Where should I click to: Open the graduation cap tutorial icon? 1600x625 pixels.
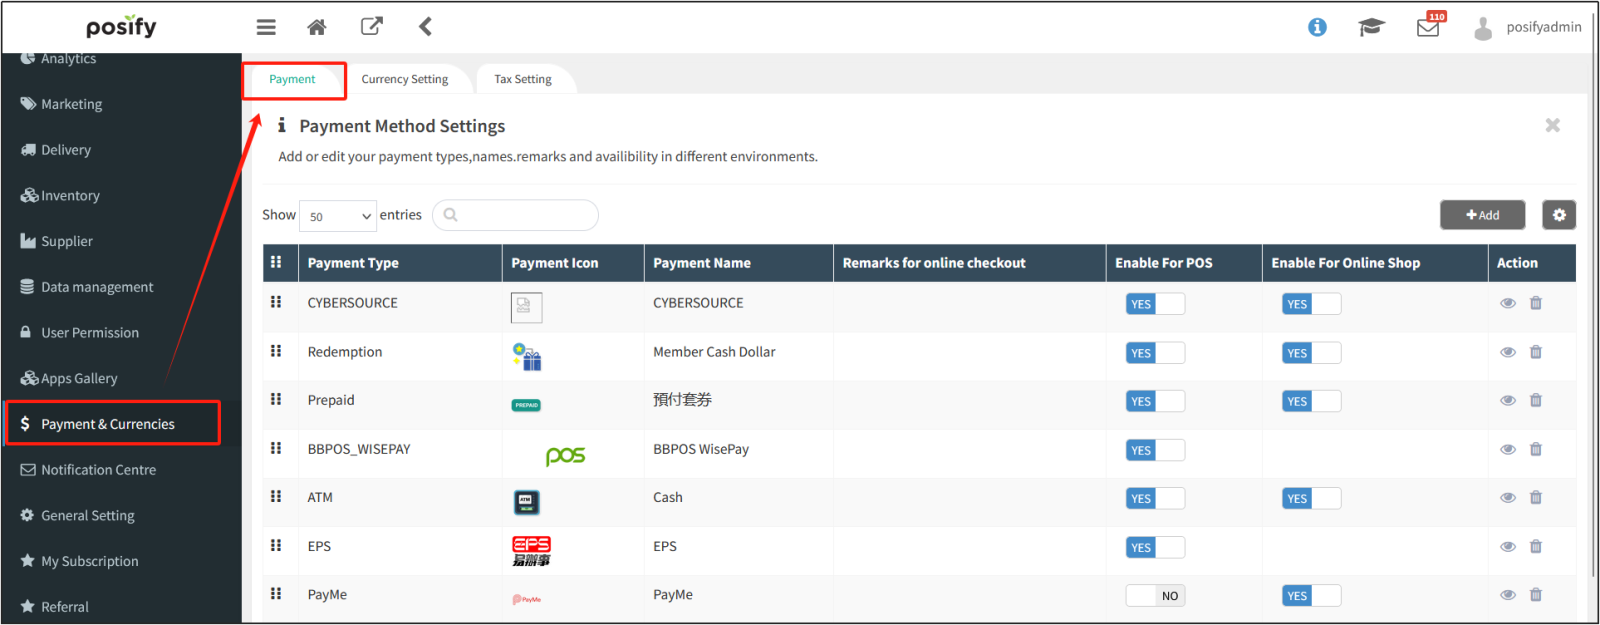click(x=1371, y=27)
